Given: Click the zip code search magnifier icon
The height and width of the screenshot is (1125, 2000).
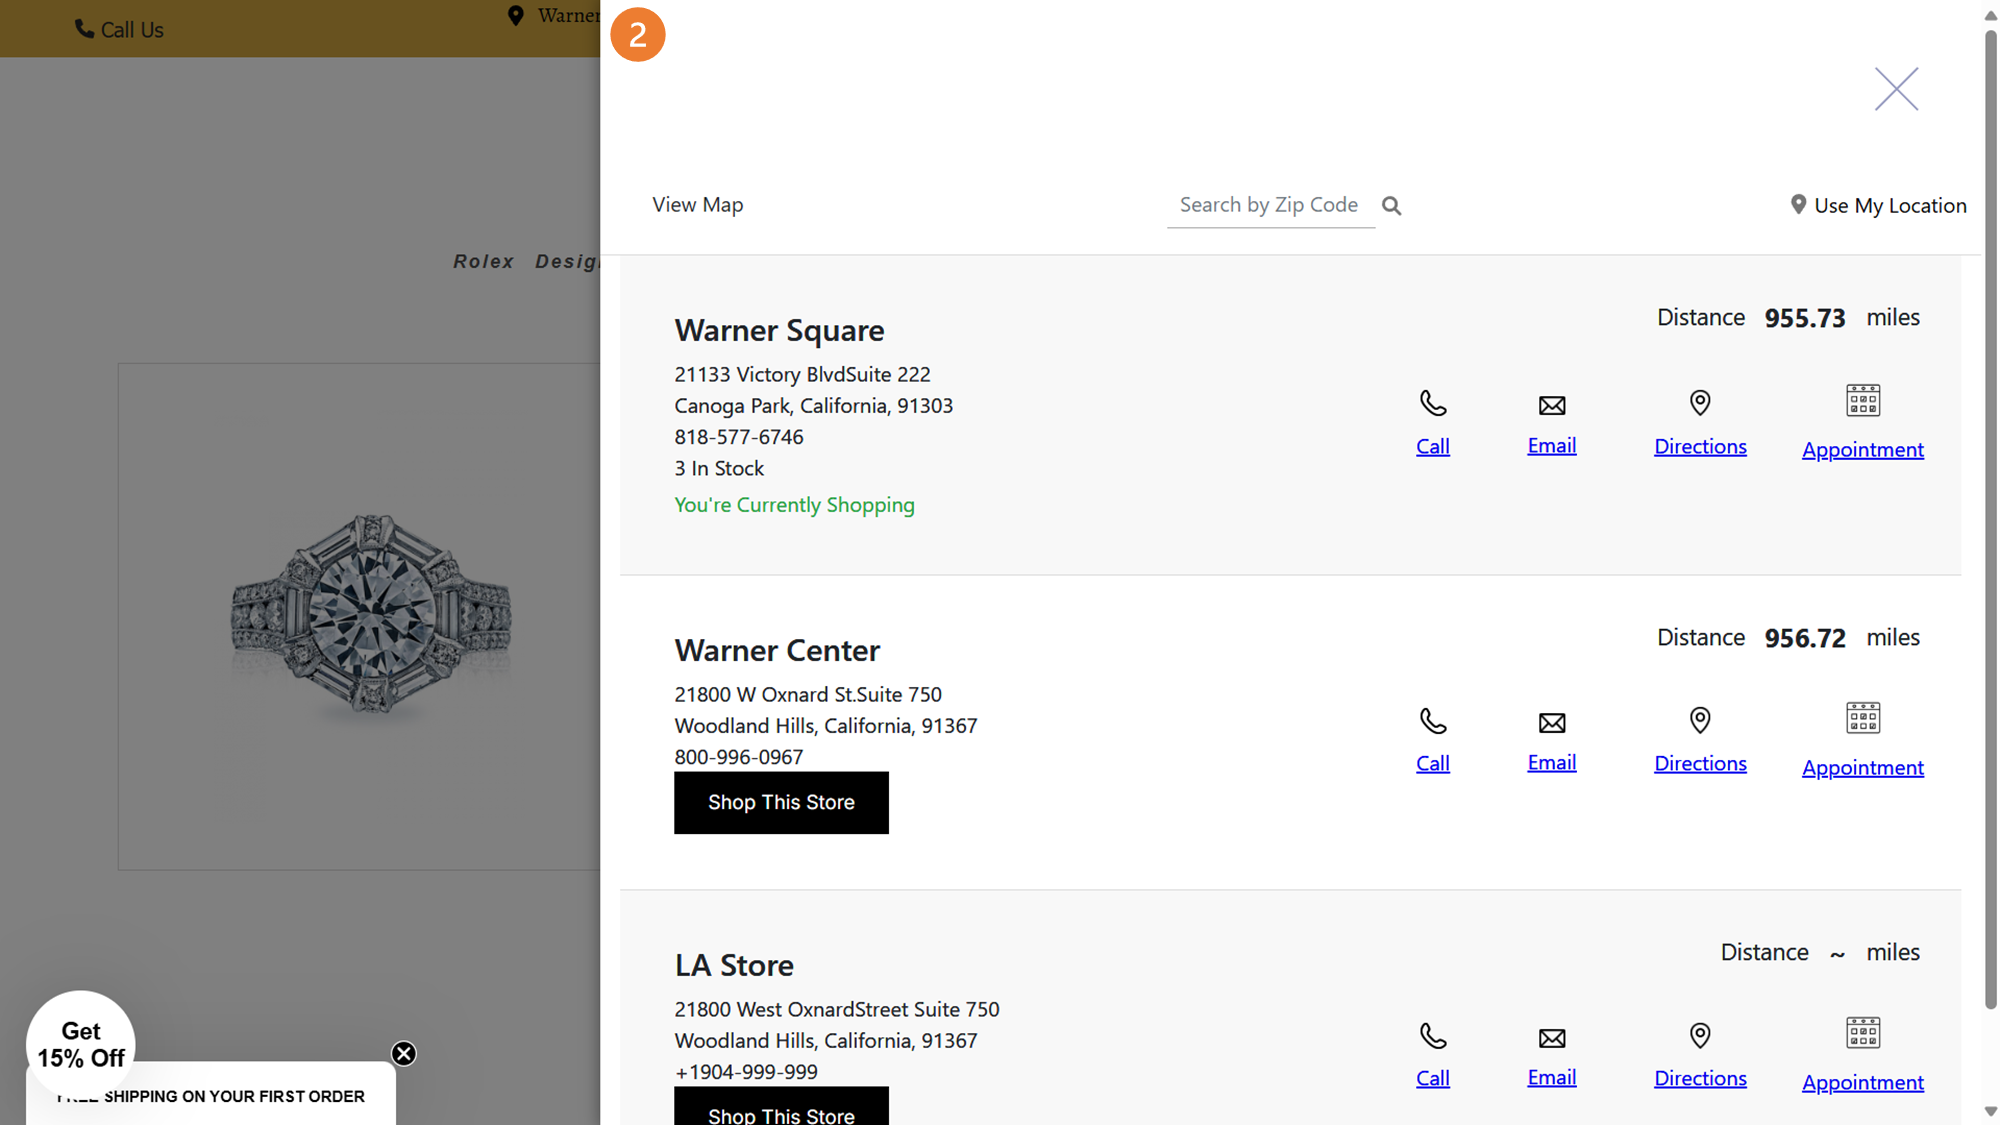Looking at the screenshot, I should tap(1391, 205).
